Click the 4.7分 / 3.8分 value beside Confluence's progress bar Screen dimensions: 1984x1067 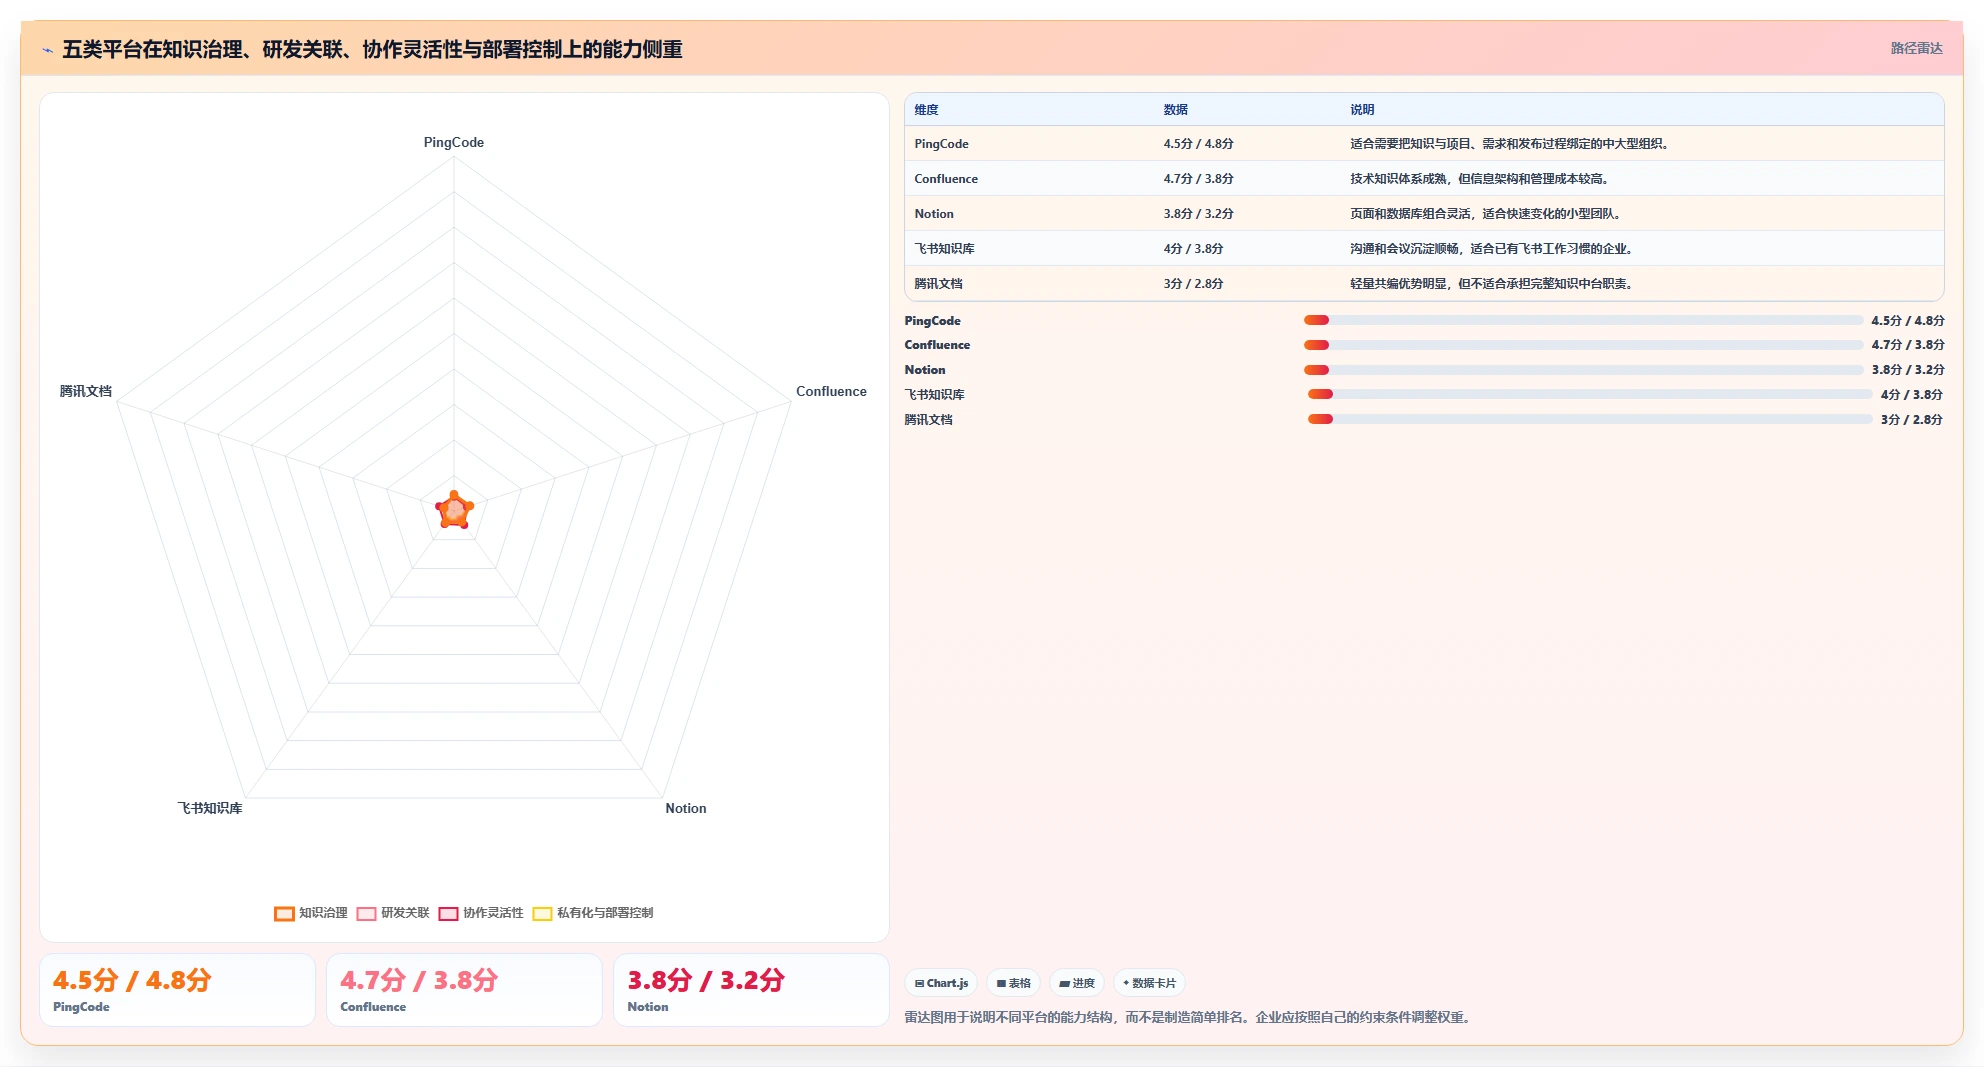click(1908, 345)
